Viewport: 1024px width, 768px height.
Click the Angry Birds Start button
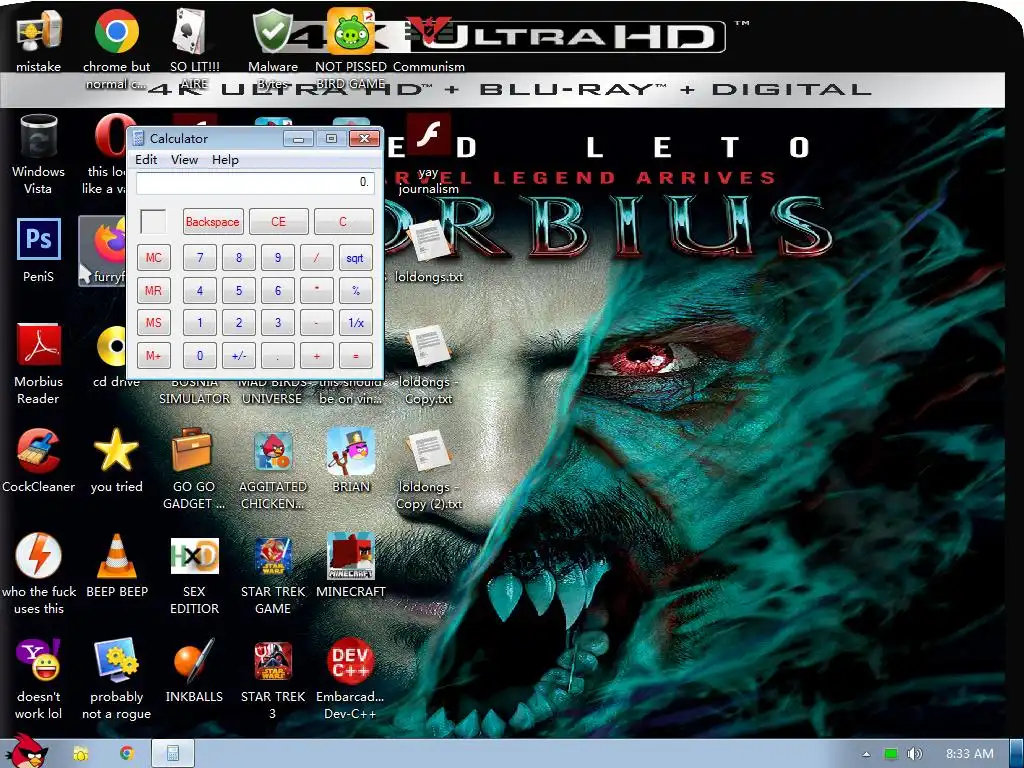26,751
